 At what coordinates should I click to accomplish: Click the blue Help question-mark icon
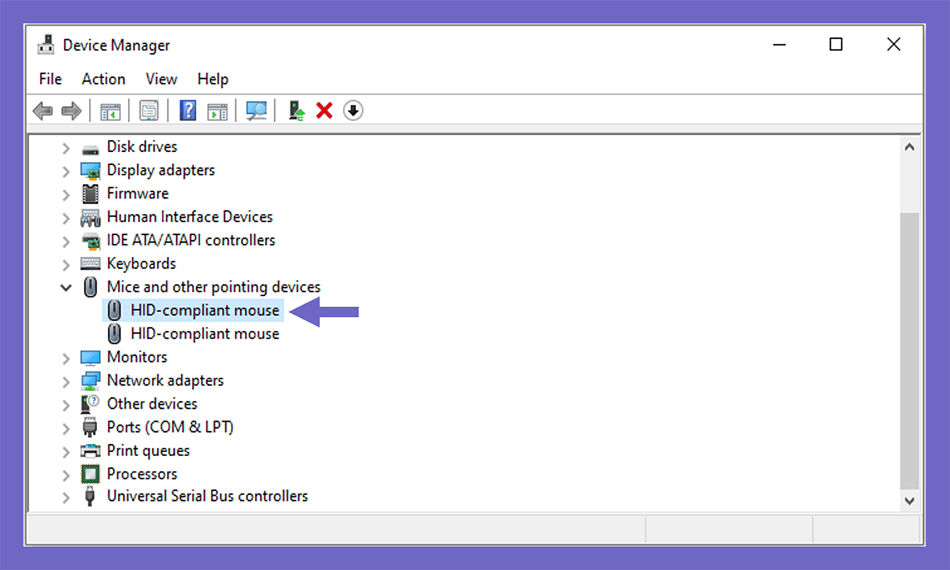188,110
